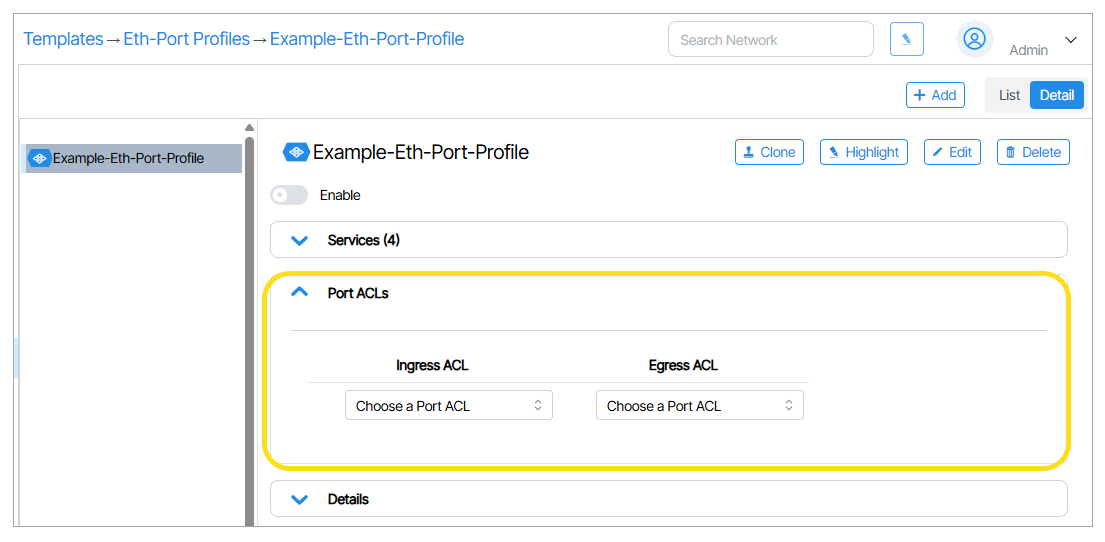Switch to the Detail view tab

(1057, 95)
